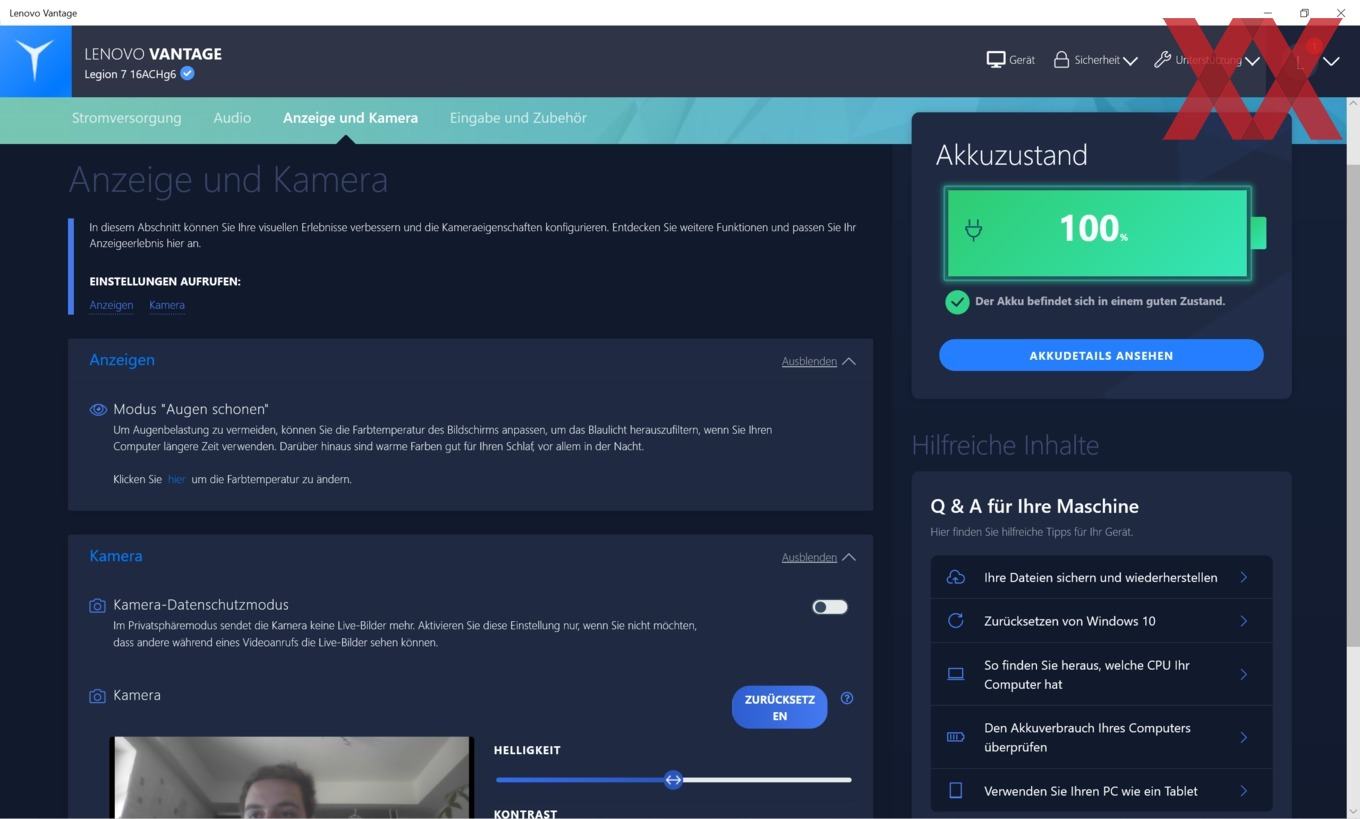Open the Gerät monitor icon menu
The width and height of the screenshot is (1360, 819).
[x=995, y=60]
